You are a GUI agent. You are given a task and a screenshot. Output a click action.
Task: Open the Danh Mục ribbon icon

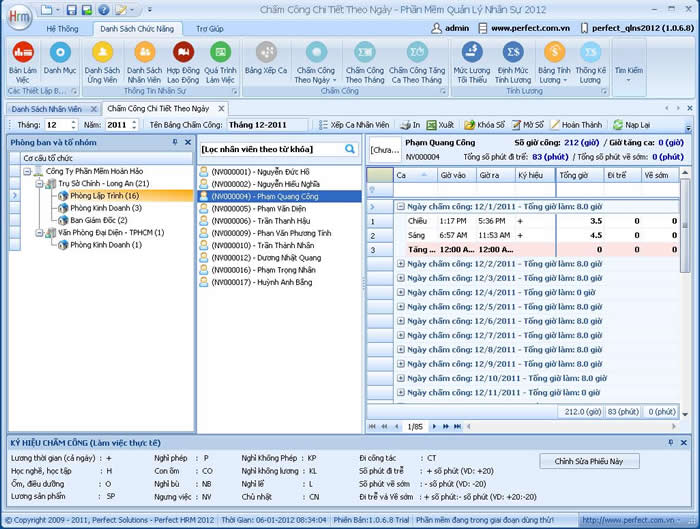coord(60,57)
